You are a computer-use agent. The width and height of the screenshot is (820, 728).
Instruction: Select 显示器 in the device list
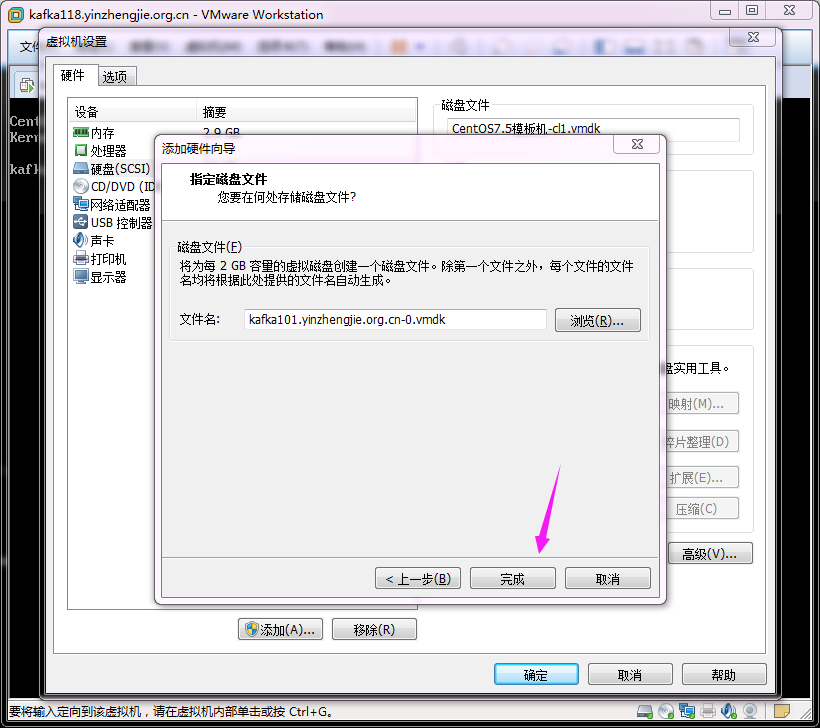click(108, 277)
